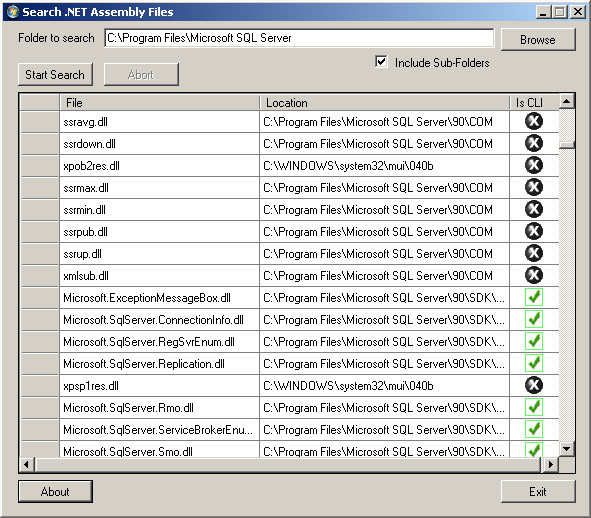Click location cell of Microsoft.SqlServer.Rmo.dll row
The image size is (591, 518).
point(384,407)
